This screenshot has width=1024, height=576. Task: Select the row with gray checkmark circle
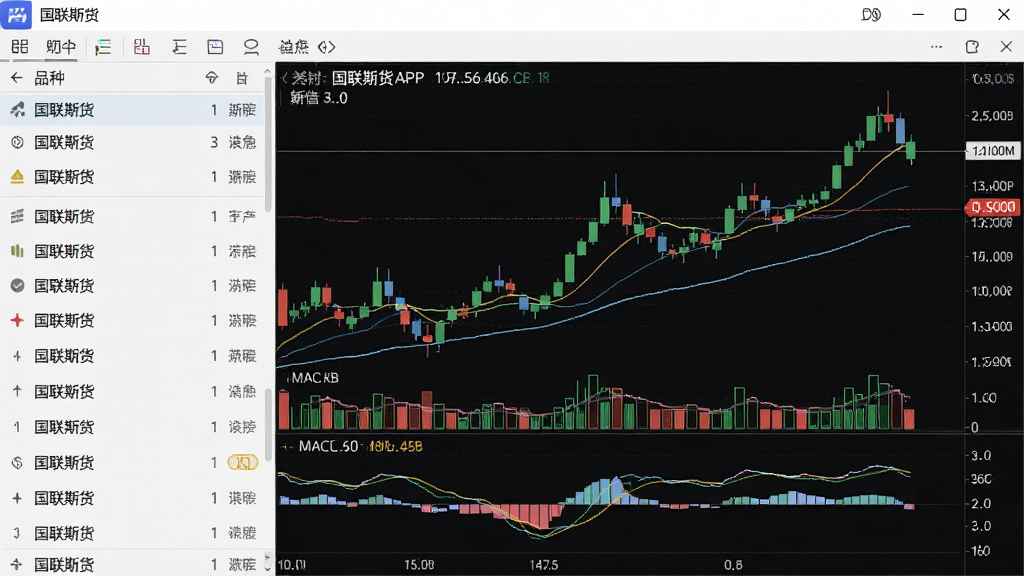133,285
